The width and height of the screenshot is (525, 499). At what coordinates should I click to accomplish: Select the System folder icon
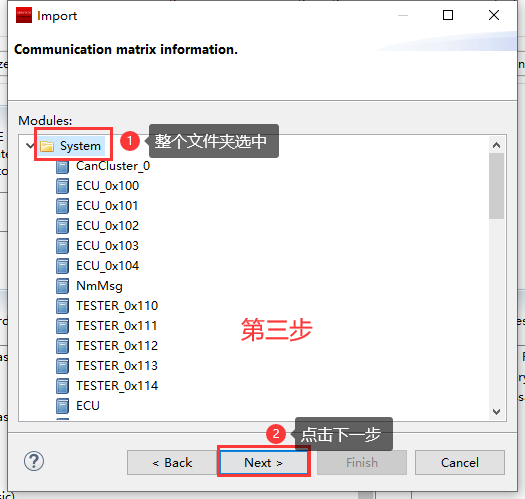point(47,146)
